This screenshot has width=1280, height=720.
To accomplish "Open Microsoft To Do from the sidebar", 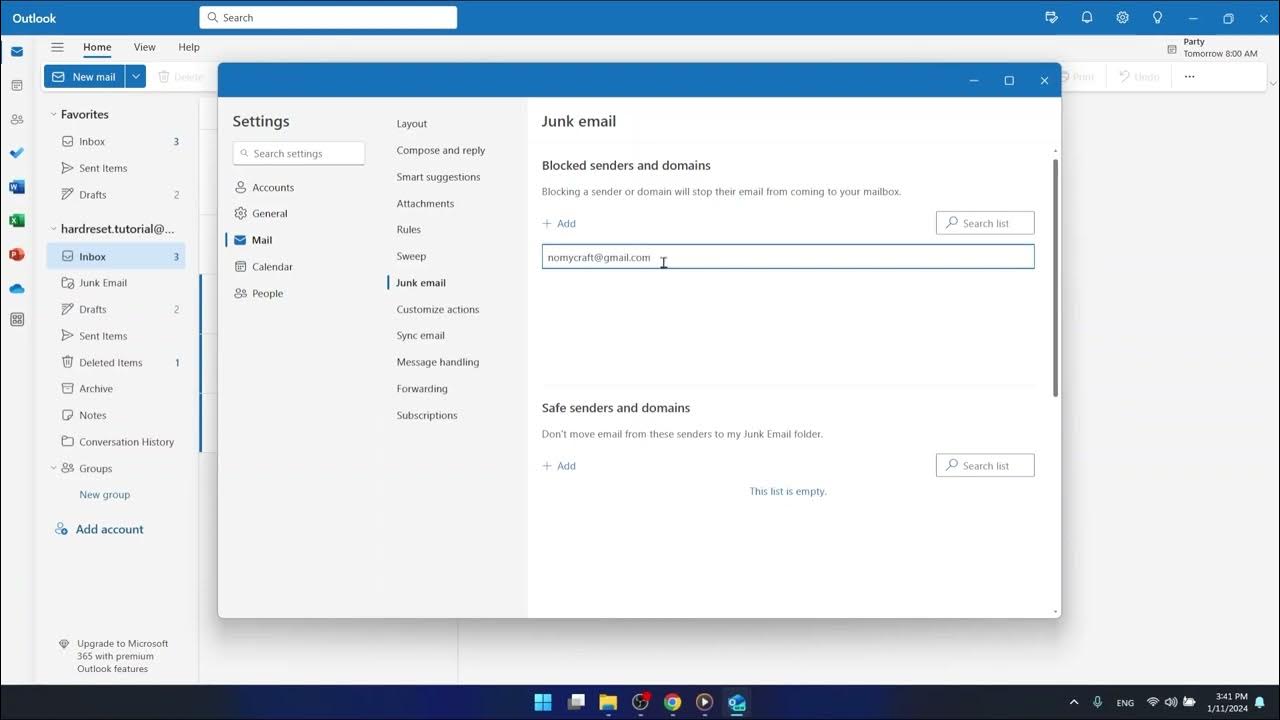I will 16,152.
